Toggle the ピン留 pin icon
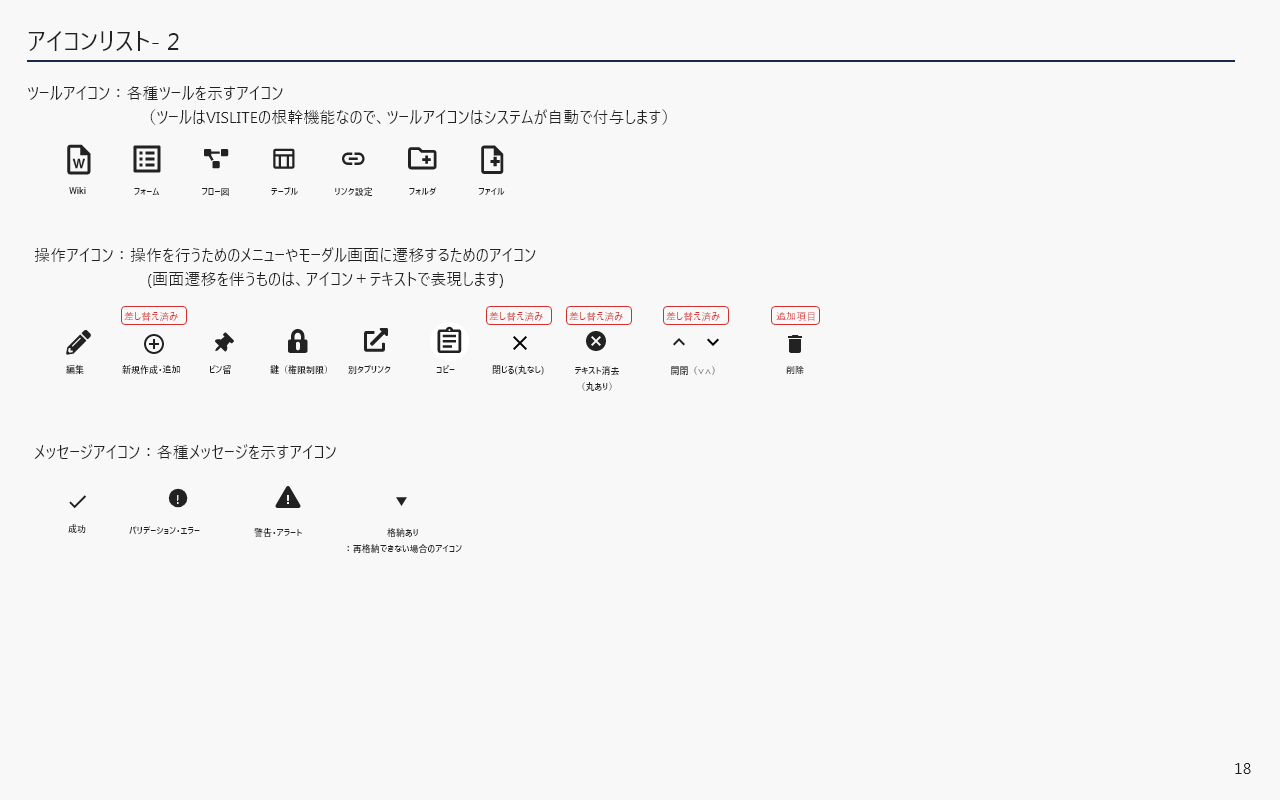Viewport: 1280px width, 800px height. point(224,343)
